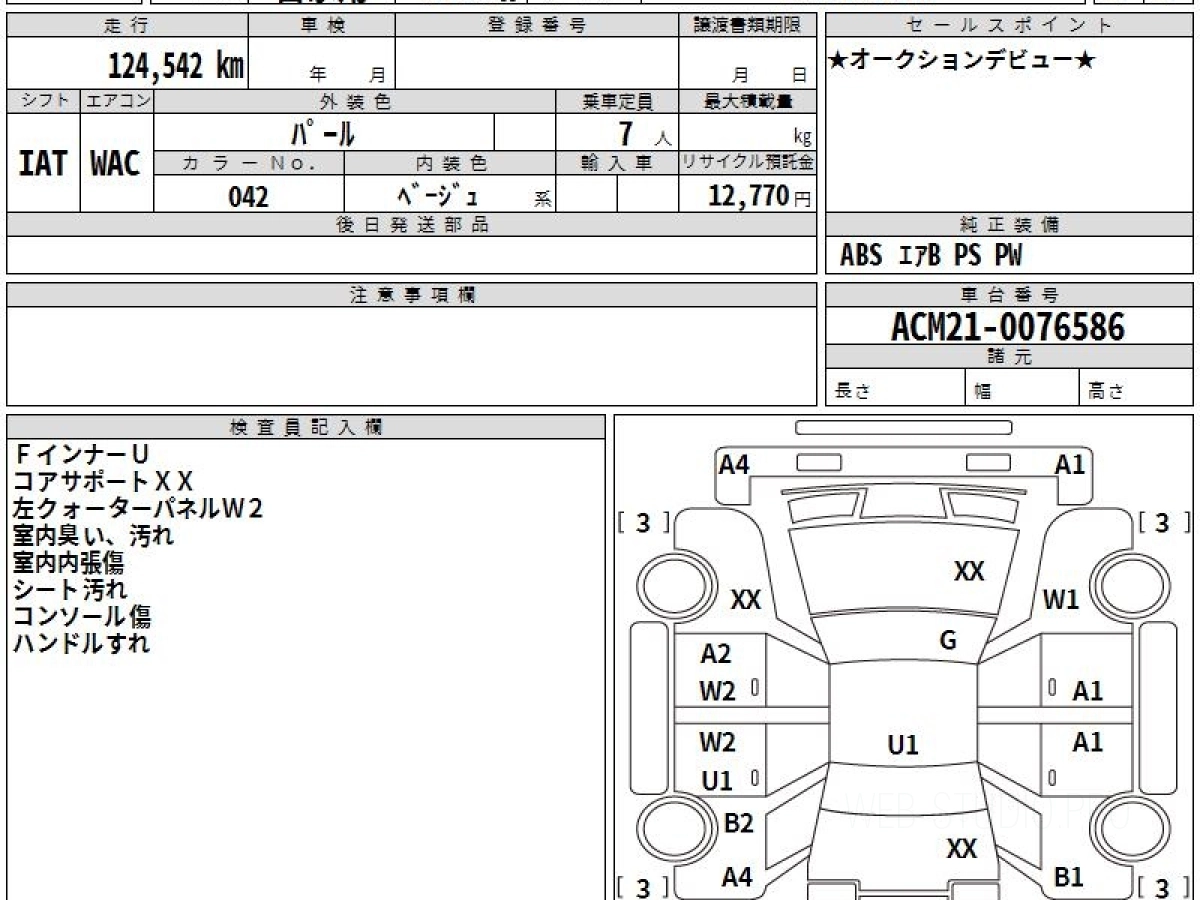The height and width of the screenshot is (900, 1200).
Task: Click the 諸元 header
Action: pos(1010,357)
